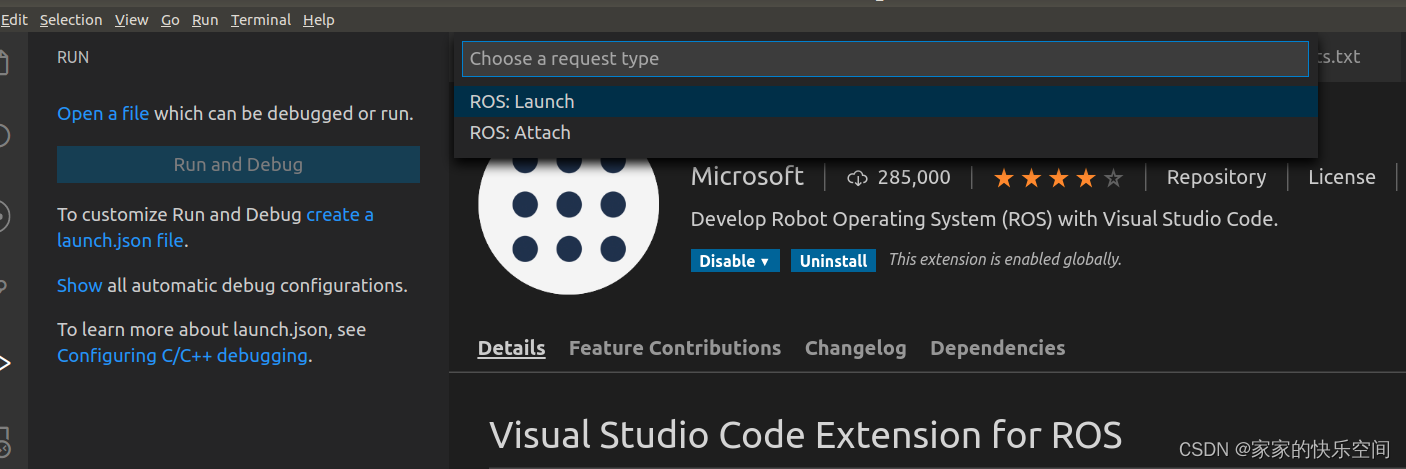Open the Run menu

tap(205, 20)
